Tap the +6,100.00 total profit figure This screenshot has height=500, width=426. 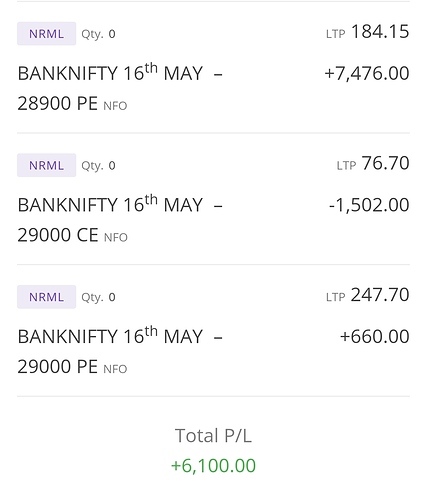tap(213, 466)
